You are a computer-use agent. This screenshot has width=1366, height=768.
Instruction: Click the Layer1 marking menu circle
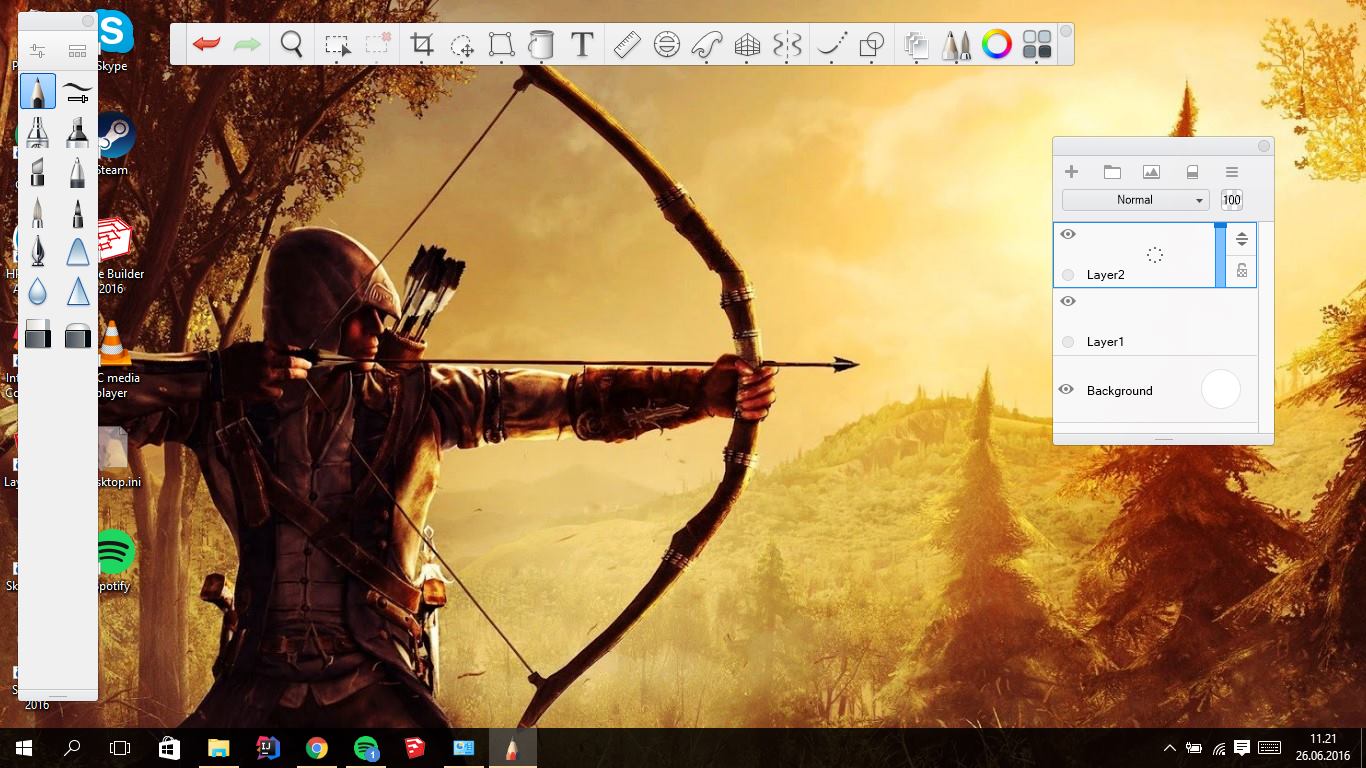(1068, 342)
